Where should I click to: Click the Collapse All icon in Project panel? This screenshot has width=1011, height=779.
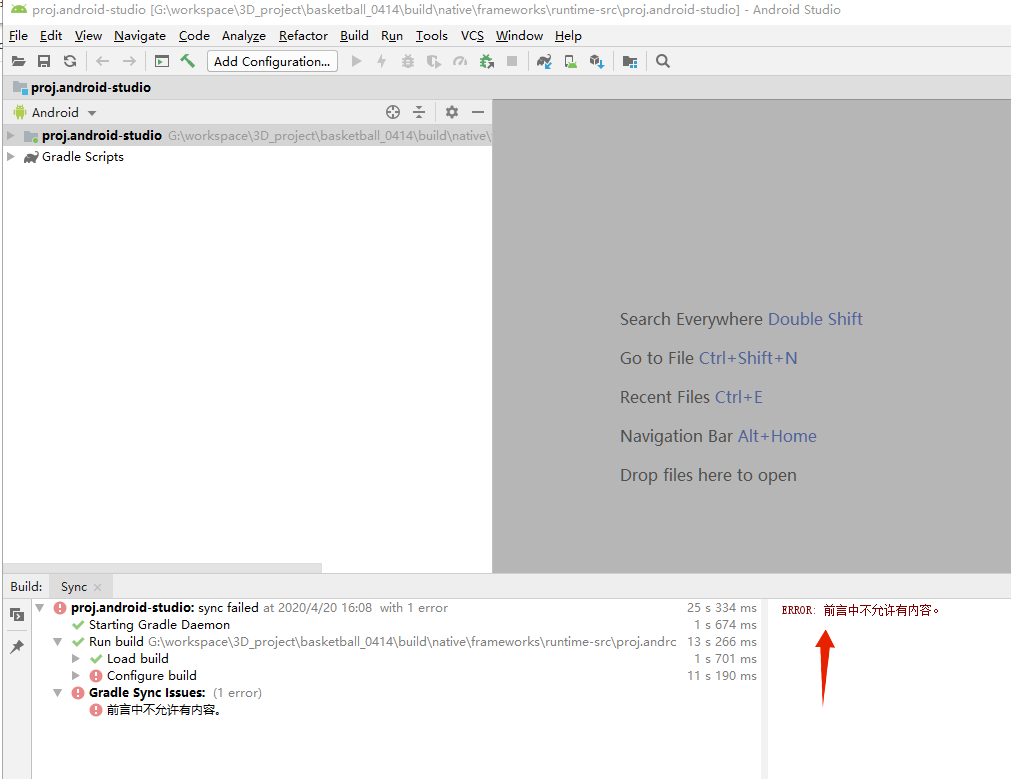tap(419, 112)
